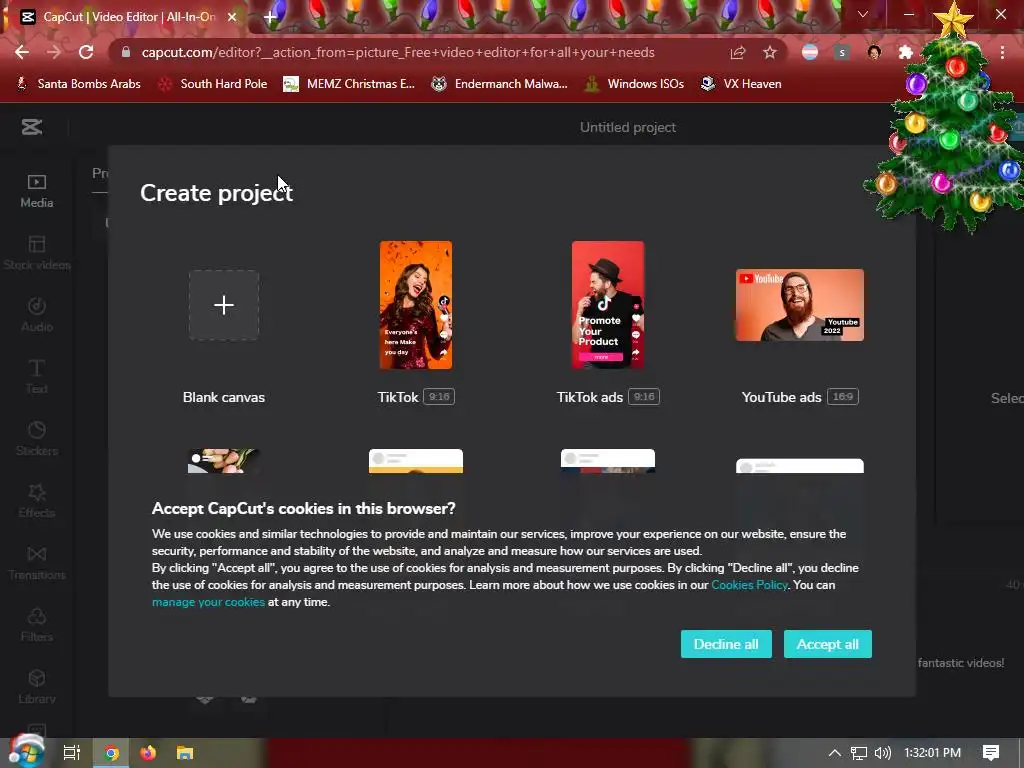Open the Filters sidebar panel
1024x768 pixels.
(37, 625)
